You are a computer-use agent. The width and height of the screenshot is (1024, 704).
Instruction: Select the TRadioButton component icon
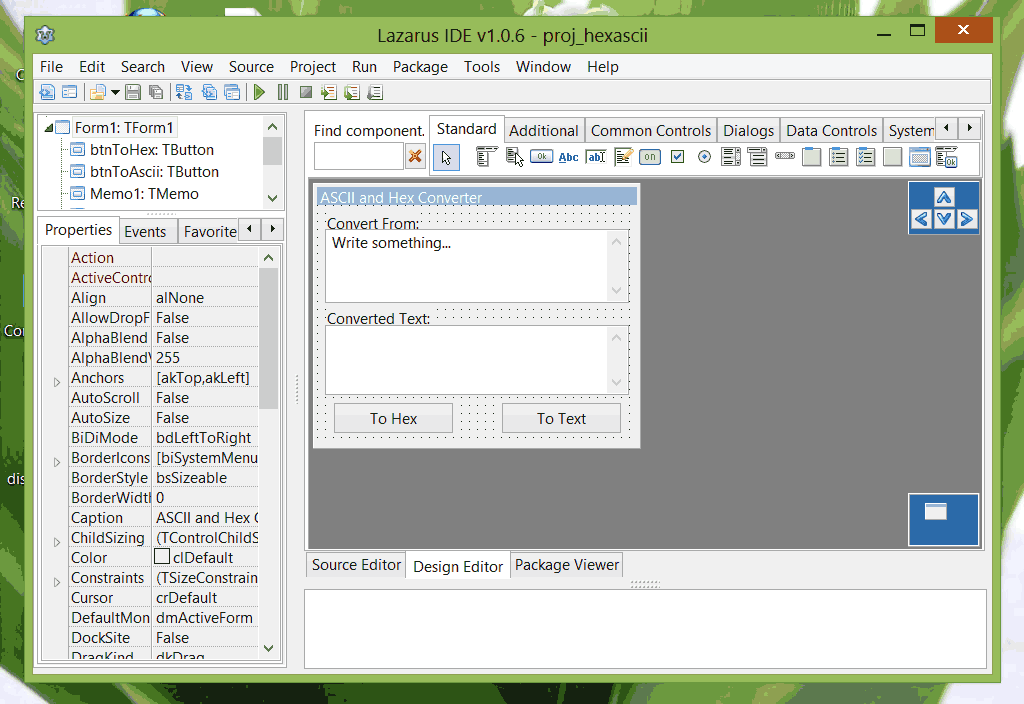coord(704,157)
